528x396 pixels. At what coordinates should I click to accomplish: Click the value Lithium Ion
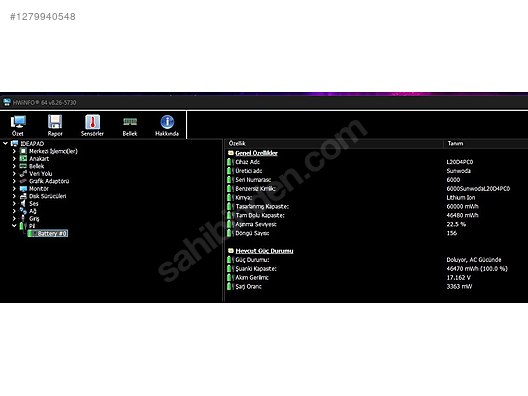point(461,197)
